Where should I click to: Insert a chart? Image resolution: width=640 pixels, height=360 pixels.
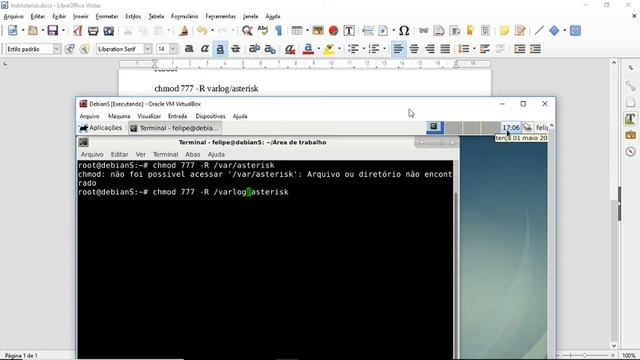coord(333,31)
